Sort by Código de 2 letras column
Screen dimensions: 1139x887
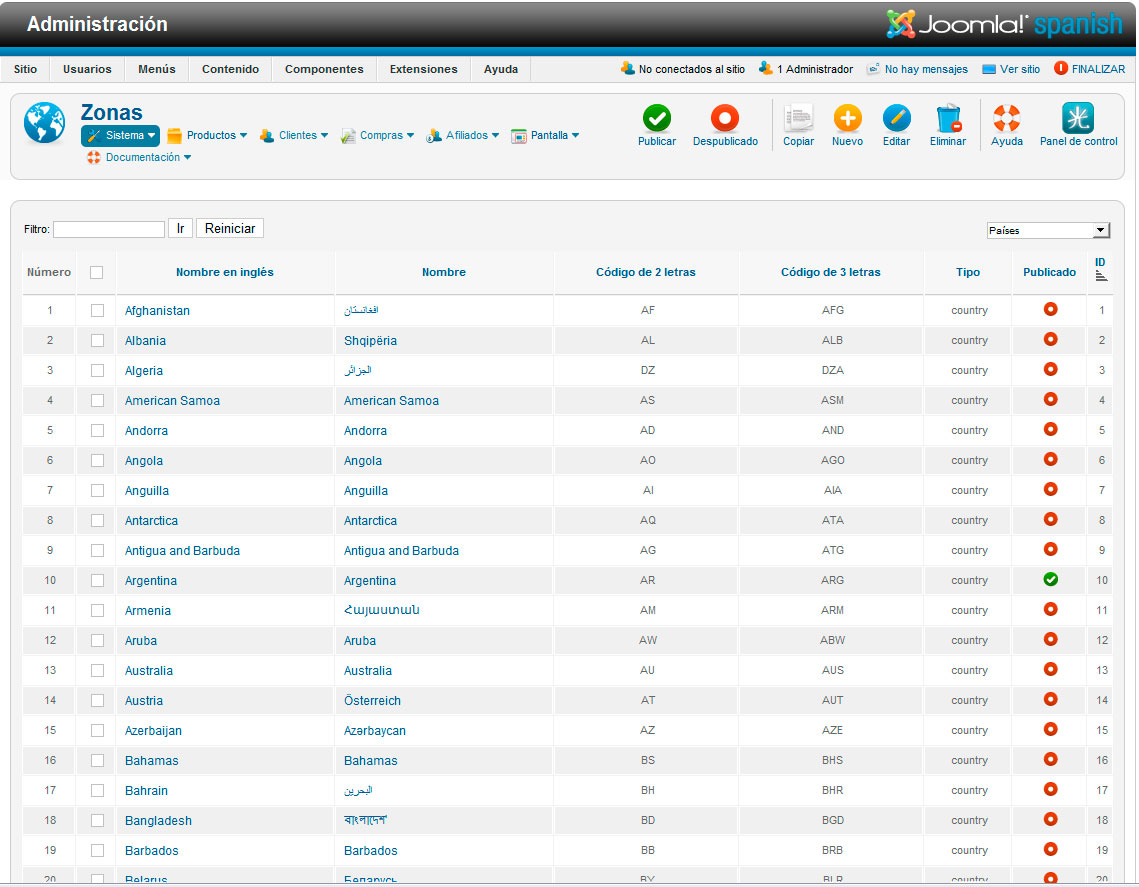click(646, 272)
